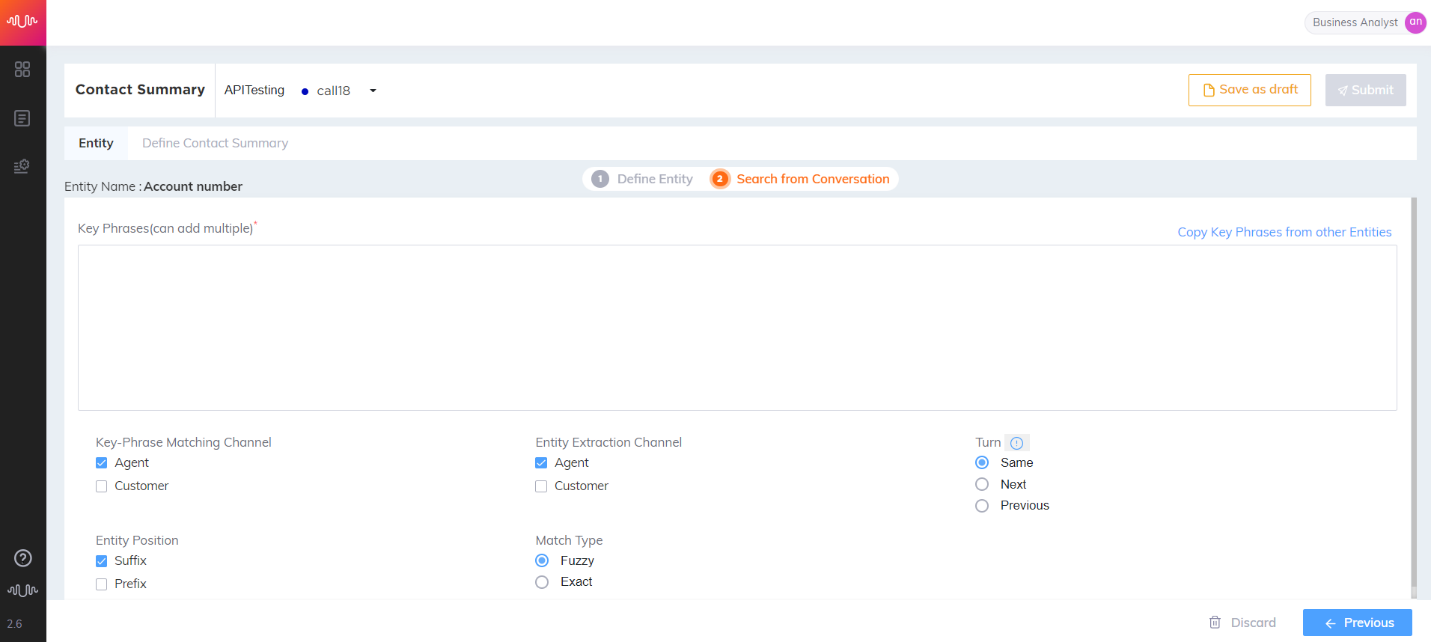The height and width of the screenshot is (642, 1431).
Task: Uncheck Agent entity extraction channel
Action: pyautogui.click(x=541, y=463)
